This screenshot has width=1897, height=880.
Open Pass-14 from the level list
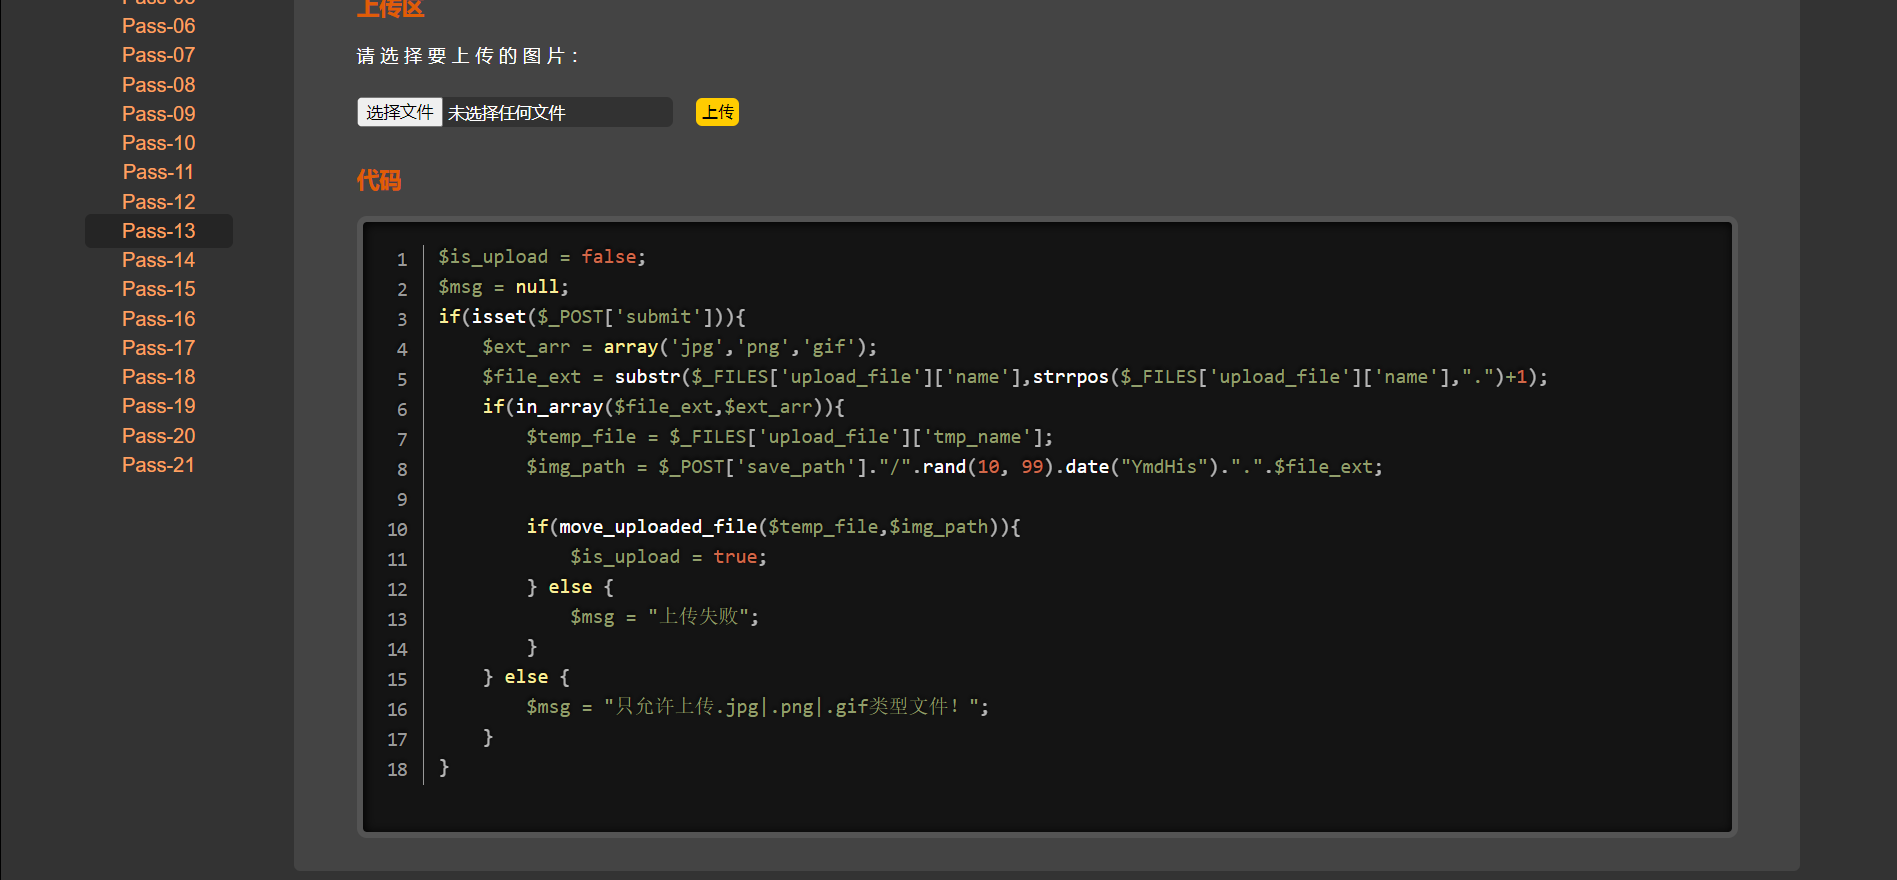(158, 260)
